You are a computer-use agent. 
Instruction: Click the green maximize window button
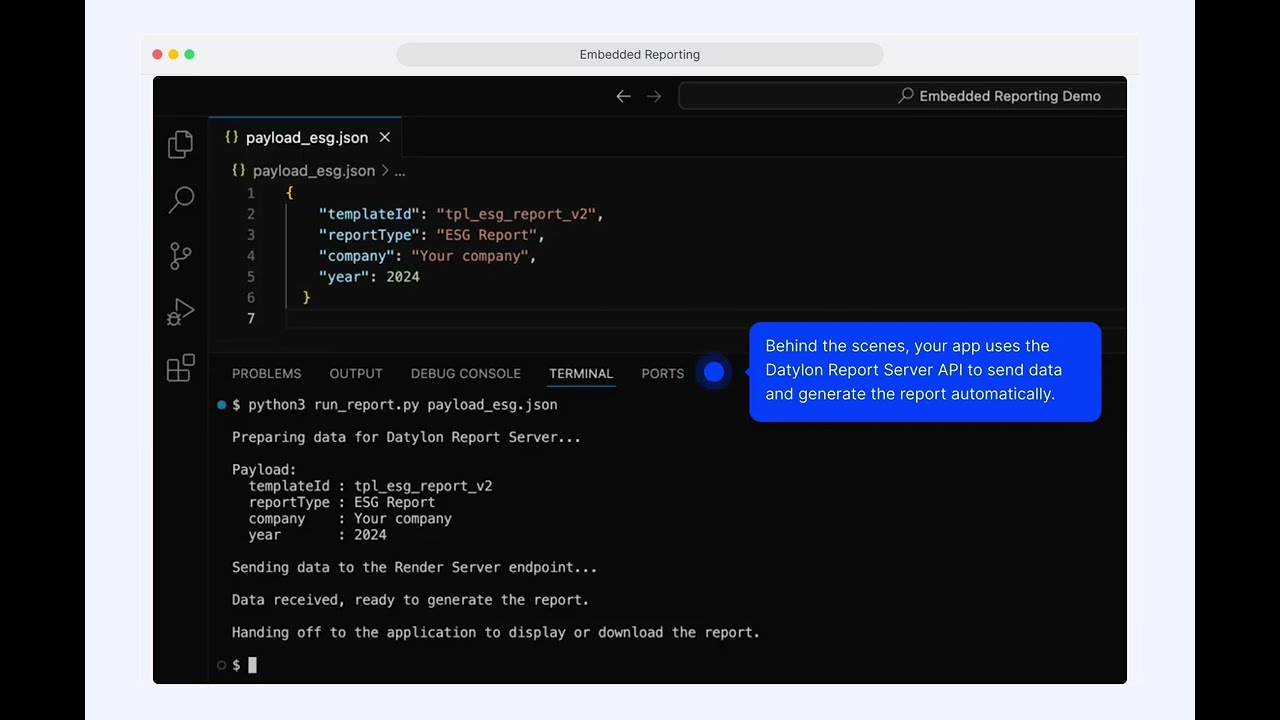(x=189, y=54)
